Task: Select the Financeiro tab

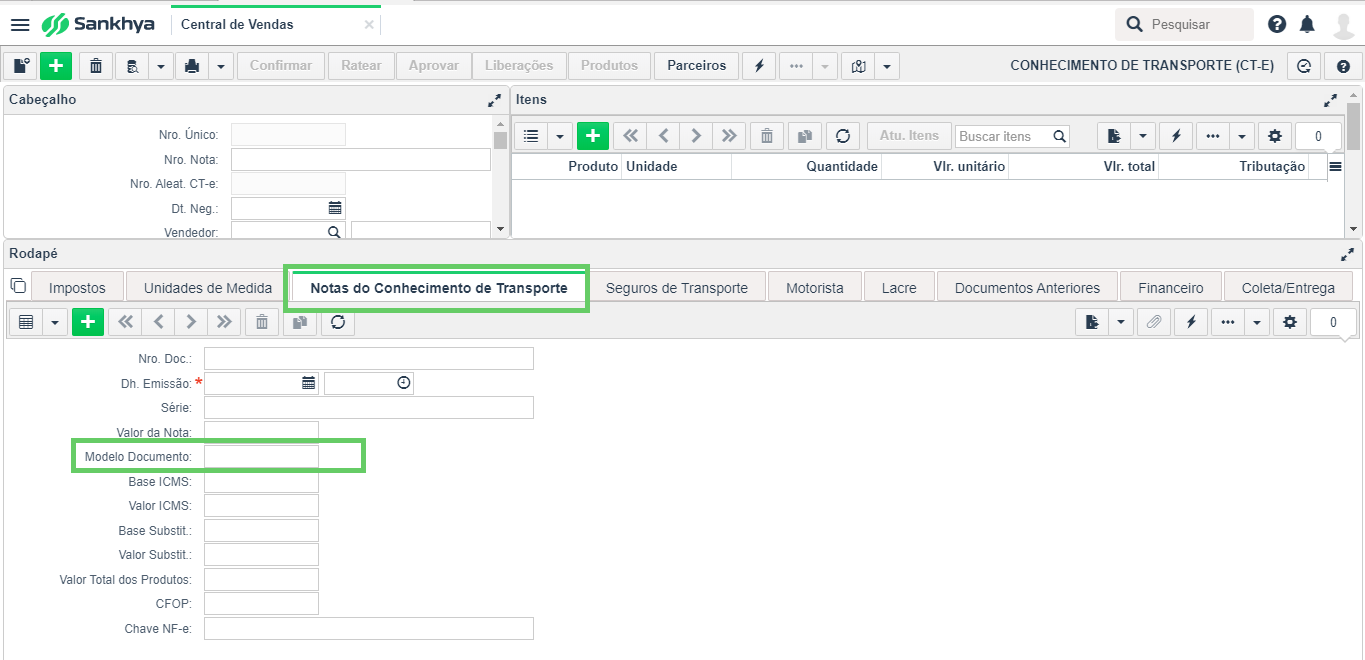Action: coord(1171,288)
